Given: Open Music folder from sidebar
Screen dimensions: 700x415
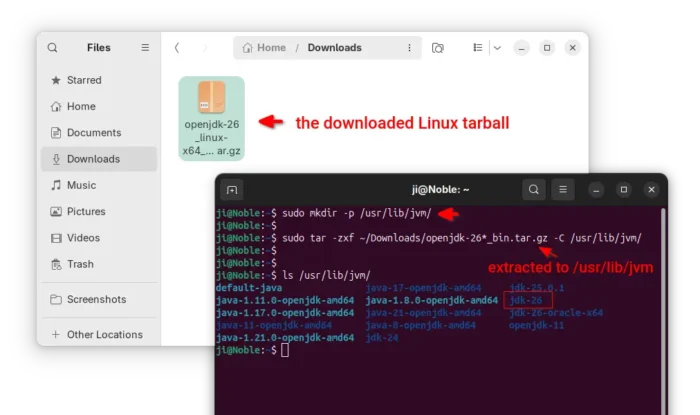Looking at the screenshot, I should [81, 185].
